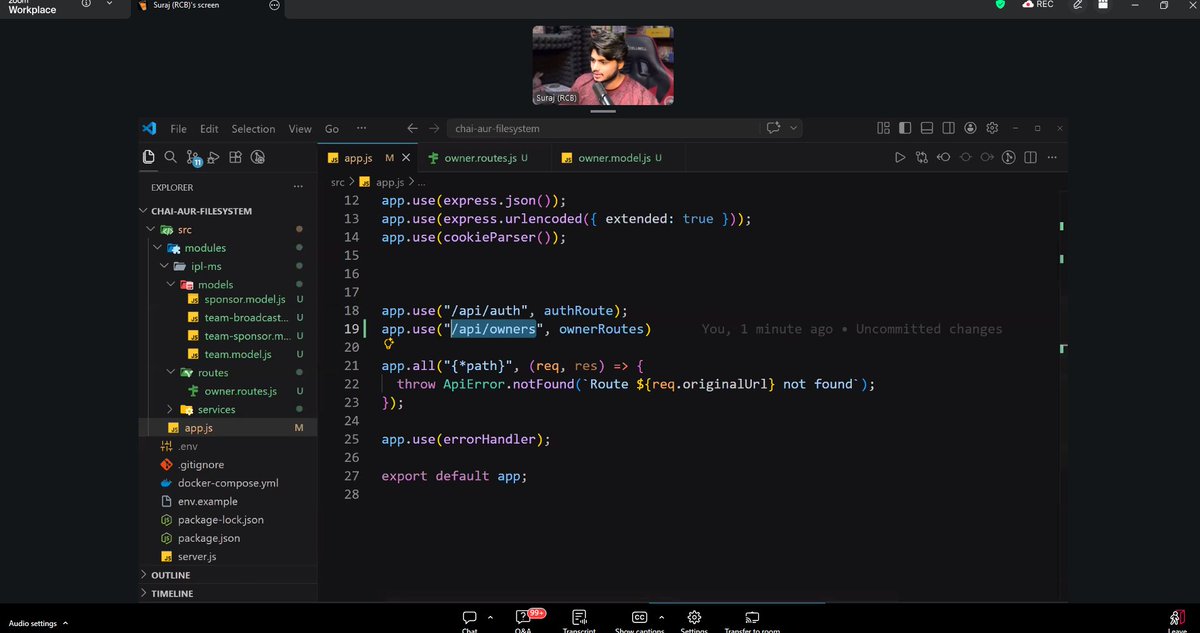The width and height of the screenshot is (1200, 633).
Task: Open the caret next to Show captions
Action: pos(661,617)
